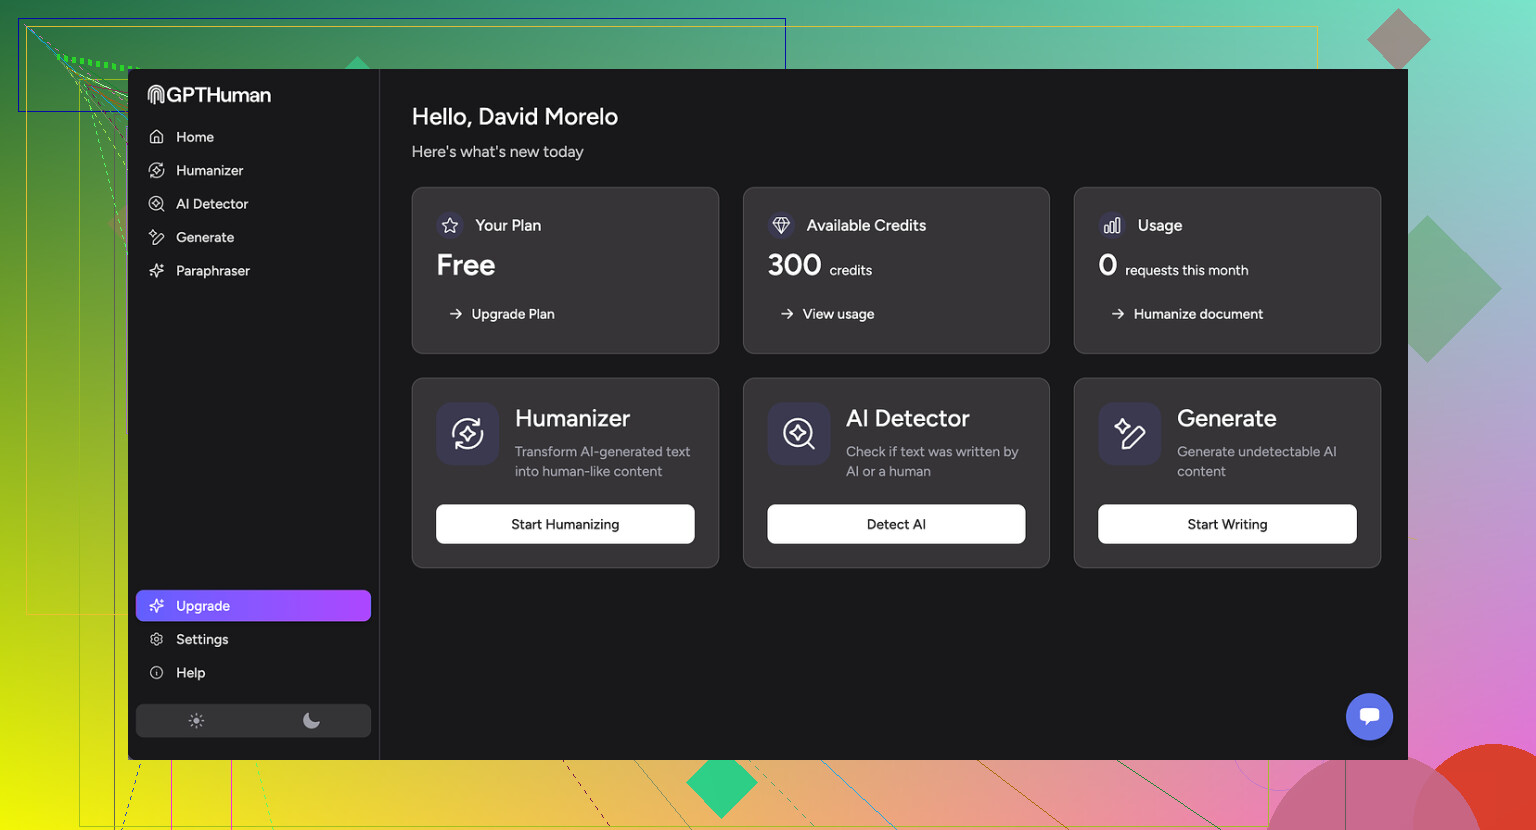Click the Humanizer card icon
Image resolution: width=1536 pixels, height=830 pixels.
[x=467, y=434]
